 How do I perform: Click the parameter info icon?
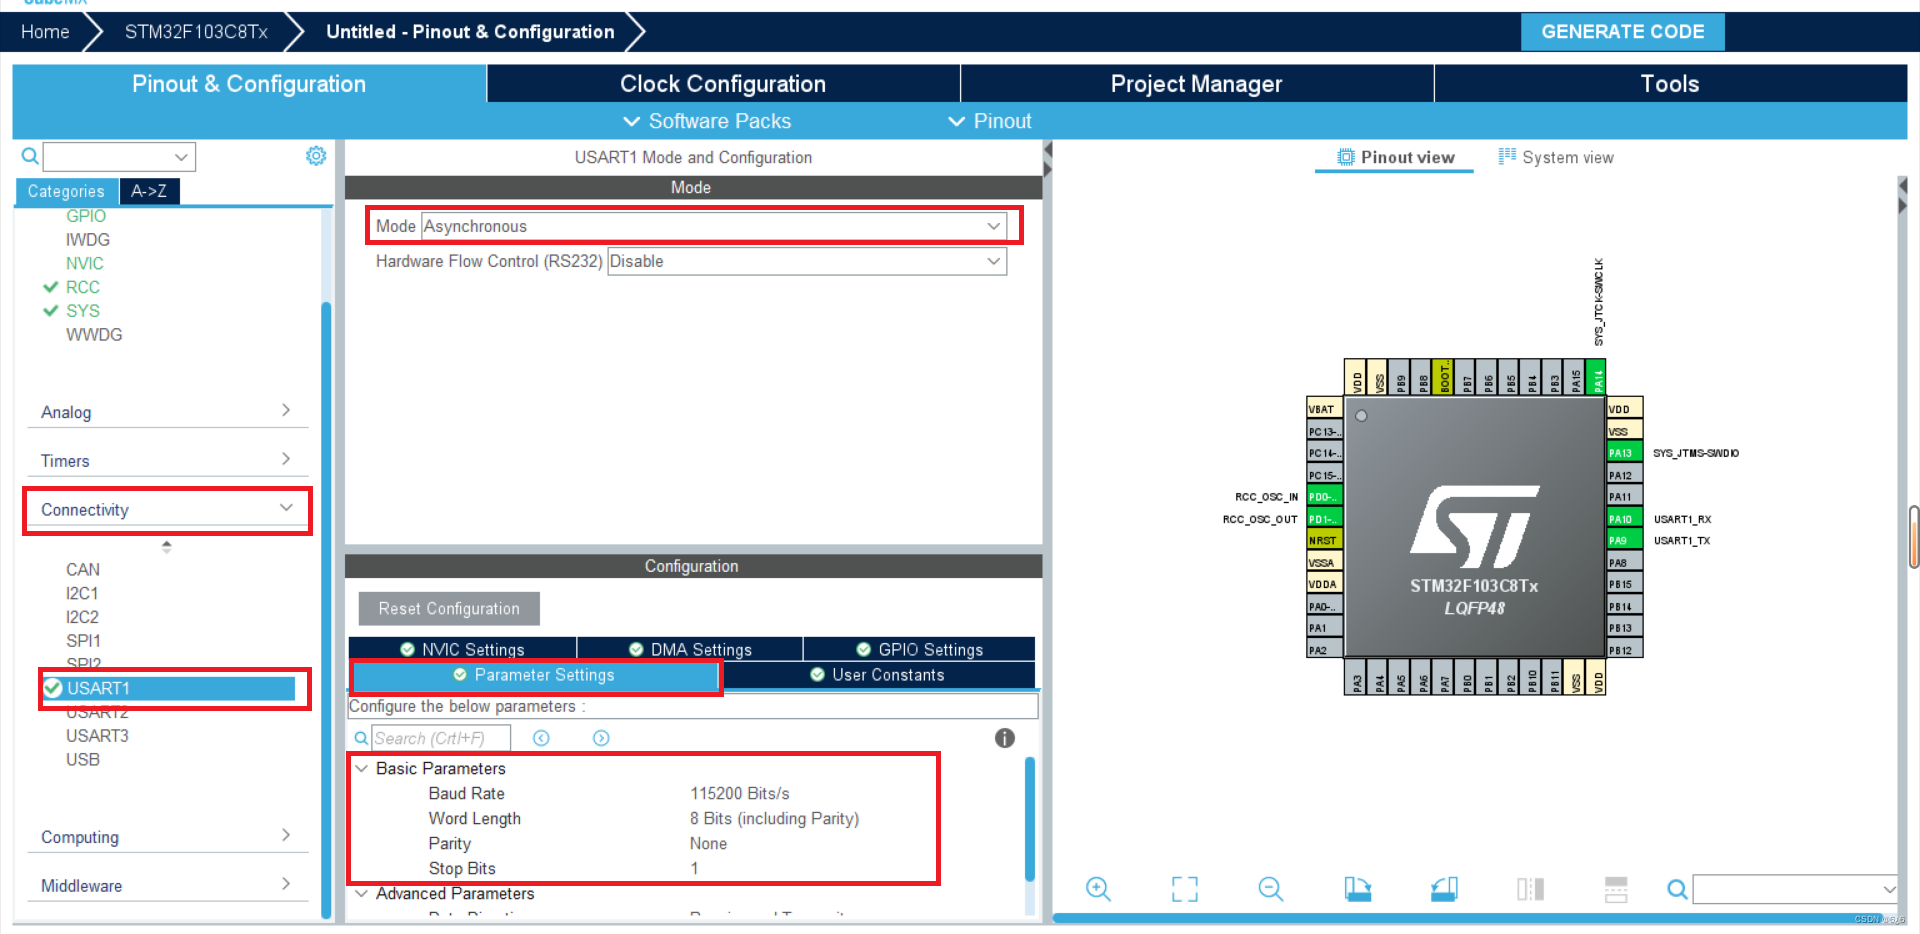click(1005, 738)
